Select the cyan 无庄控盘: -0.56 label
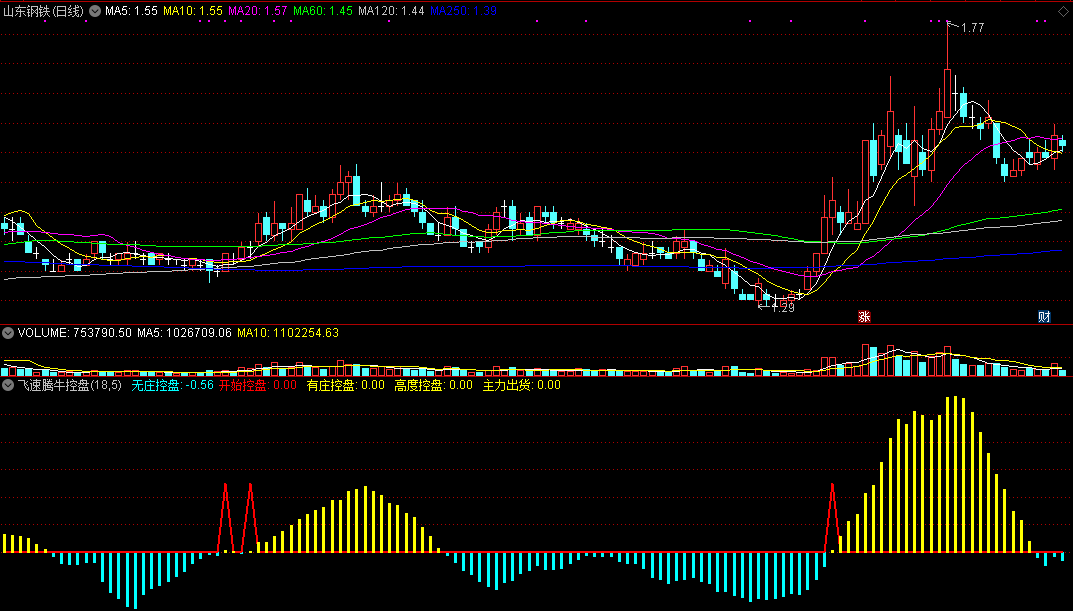This screenshot has height=611, width=1073. pos(172,385)
